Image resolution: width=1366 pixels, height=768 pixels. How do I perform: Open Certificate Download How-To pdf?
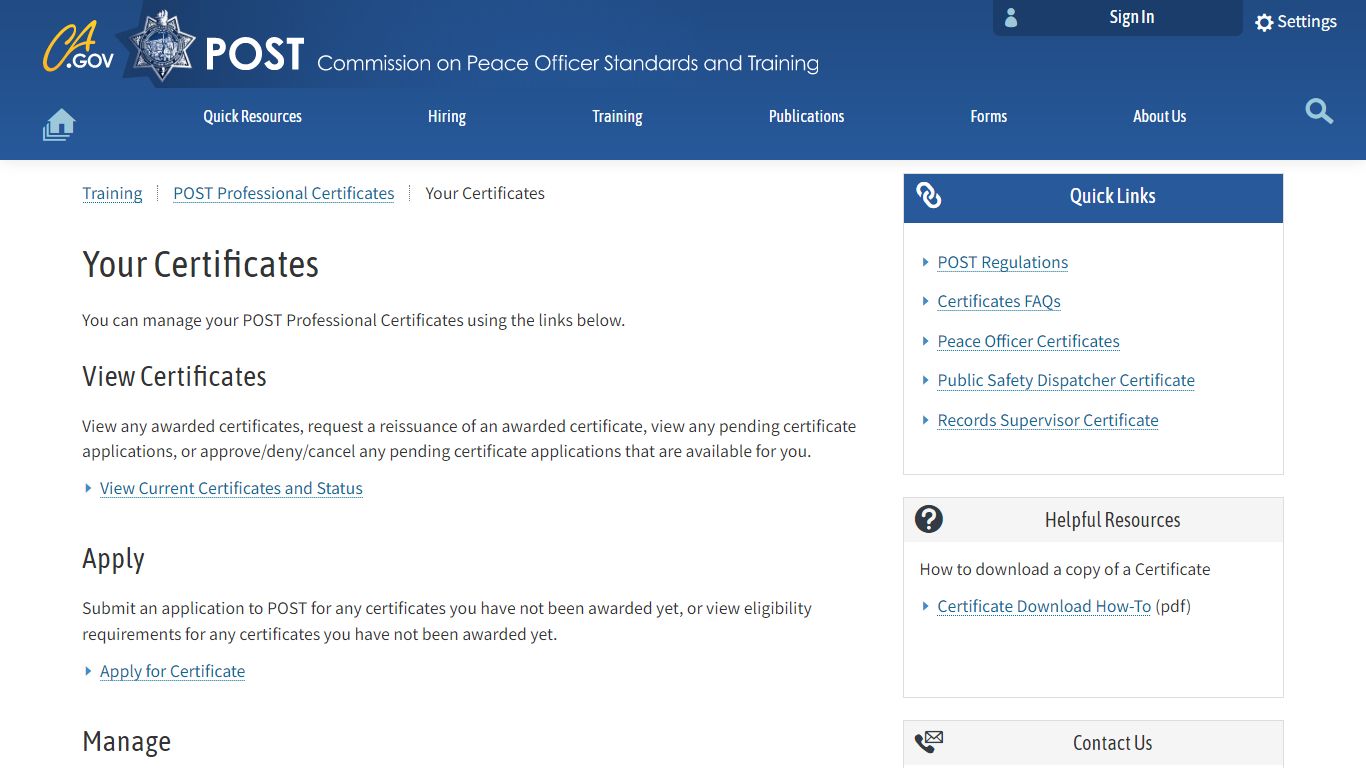tap(1044, 606)
